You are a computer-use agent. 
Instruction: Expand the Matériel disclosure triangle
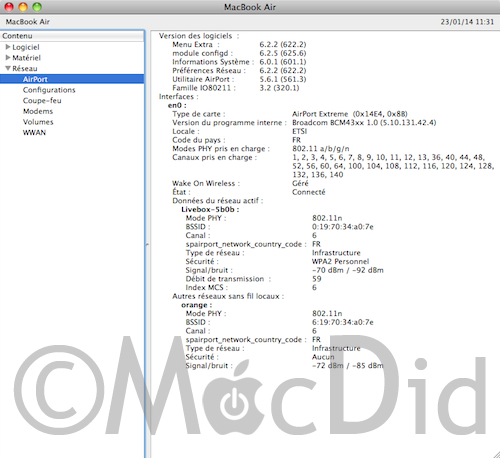[x=8, y=58]
